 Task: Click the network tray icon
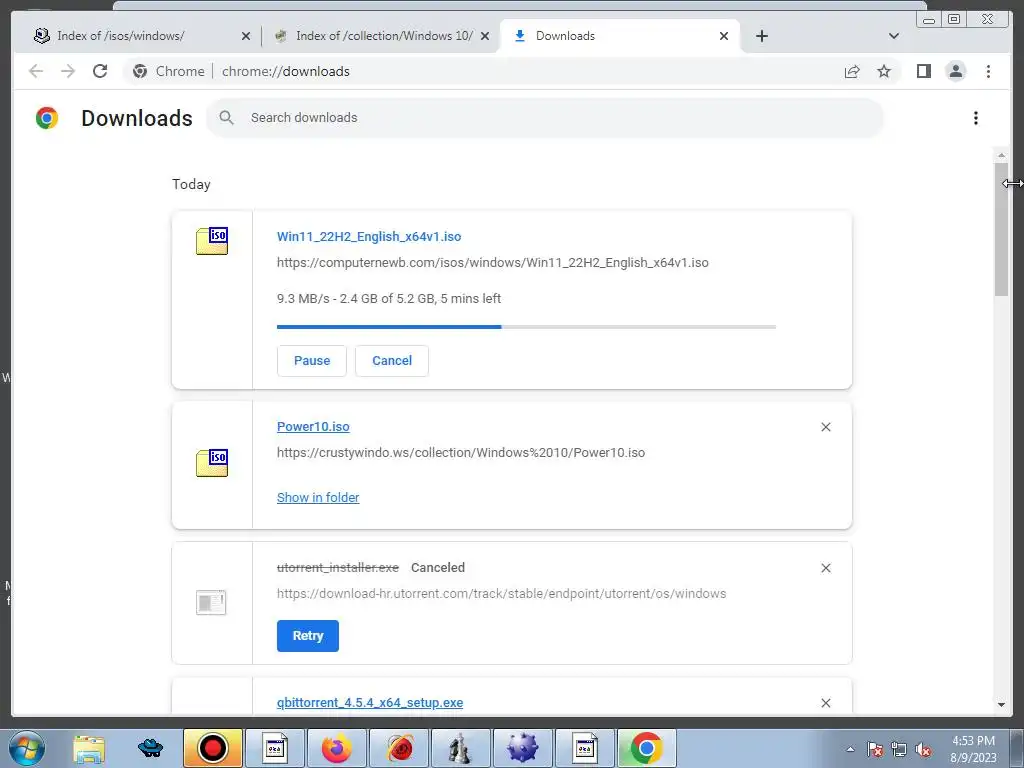click(x=899, y=749)
